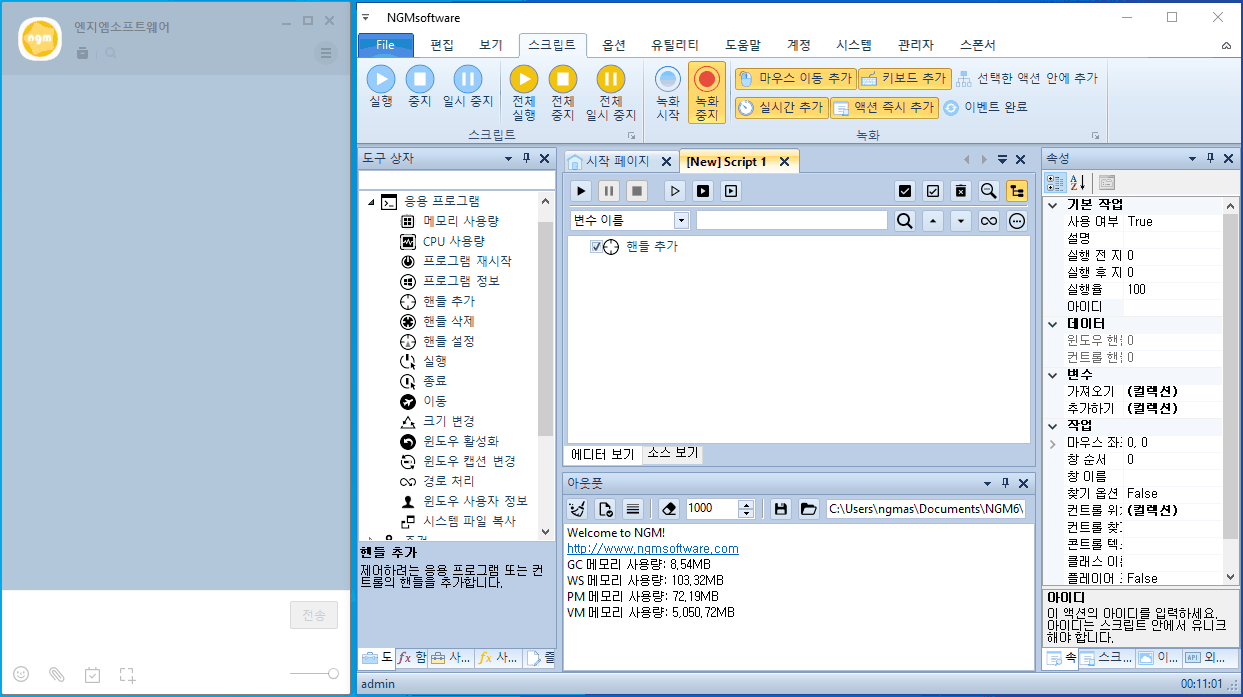Click search magnifier next to variable search field
The image size is (1243, 697).
click(905, 221)
